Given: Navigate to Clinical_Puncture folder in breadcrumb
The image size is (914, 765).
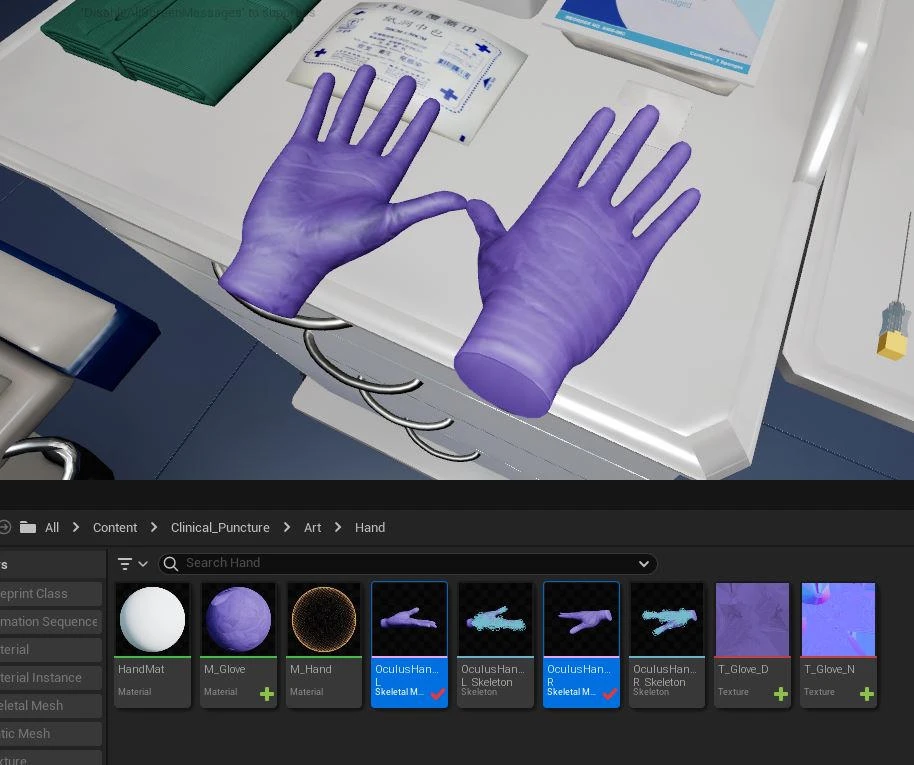Looking at the screenshot, I should click(220, 528).
